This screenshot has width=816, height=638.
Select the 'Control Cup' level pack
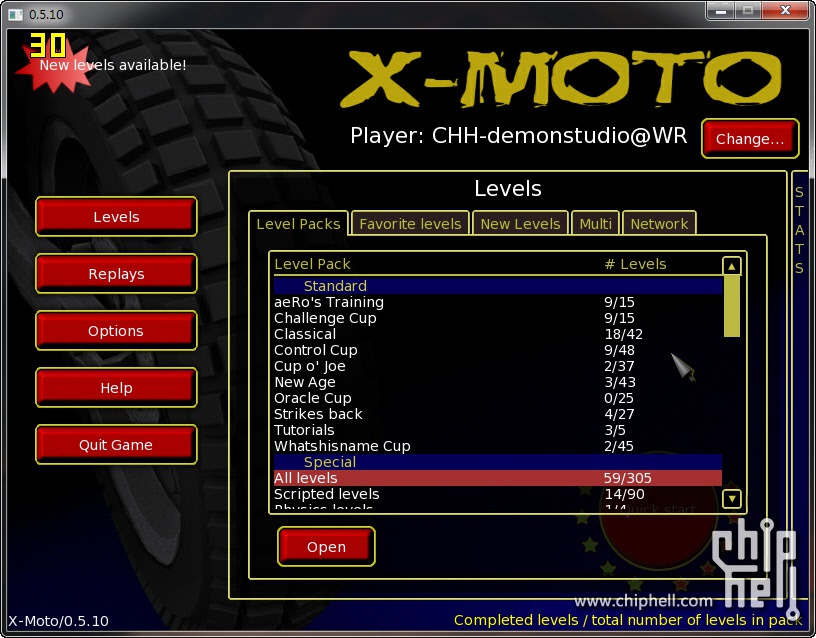click(x=498, y=350)
